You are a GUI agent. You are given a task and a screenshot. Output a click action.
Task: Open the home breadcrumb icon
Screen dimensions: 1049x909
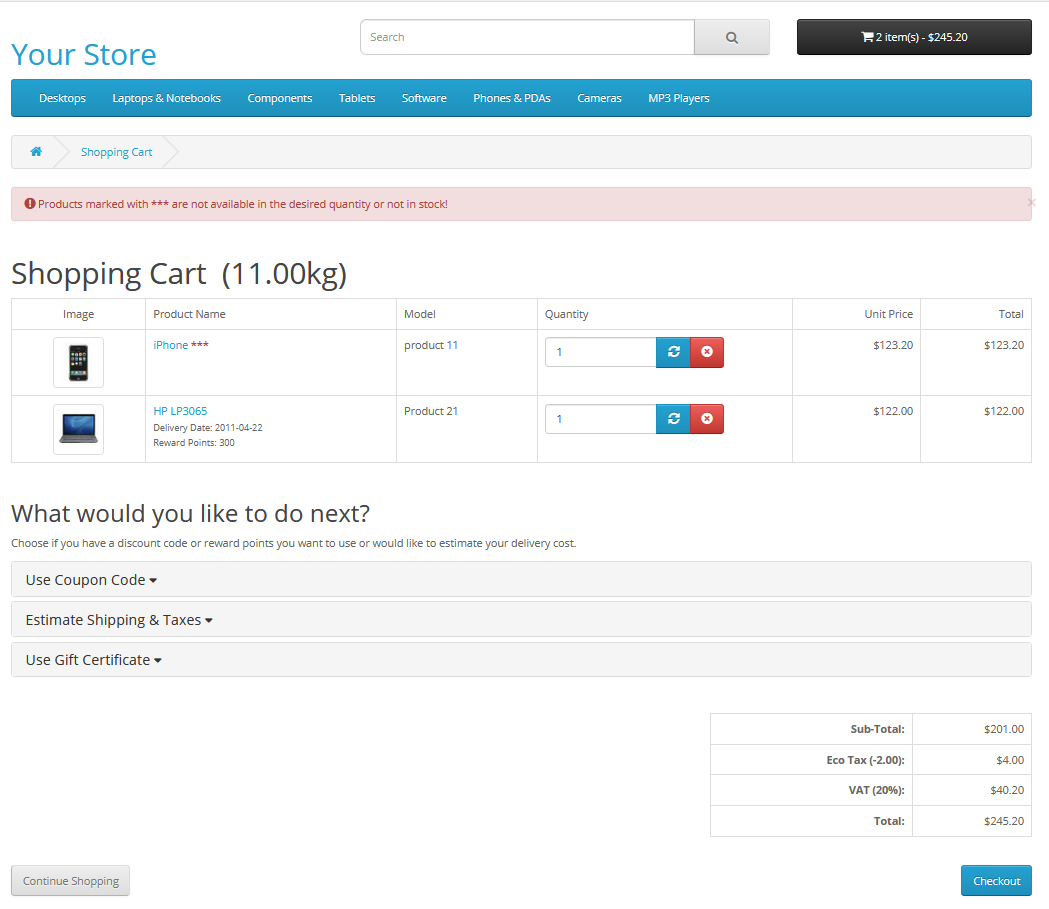(x=36, y=152)
